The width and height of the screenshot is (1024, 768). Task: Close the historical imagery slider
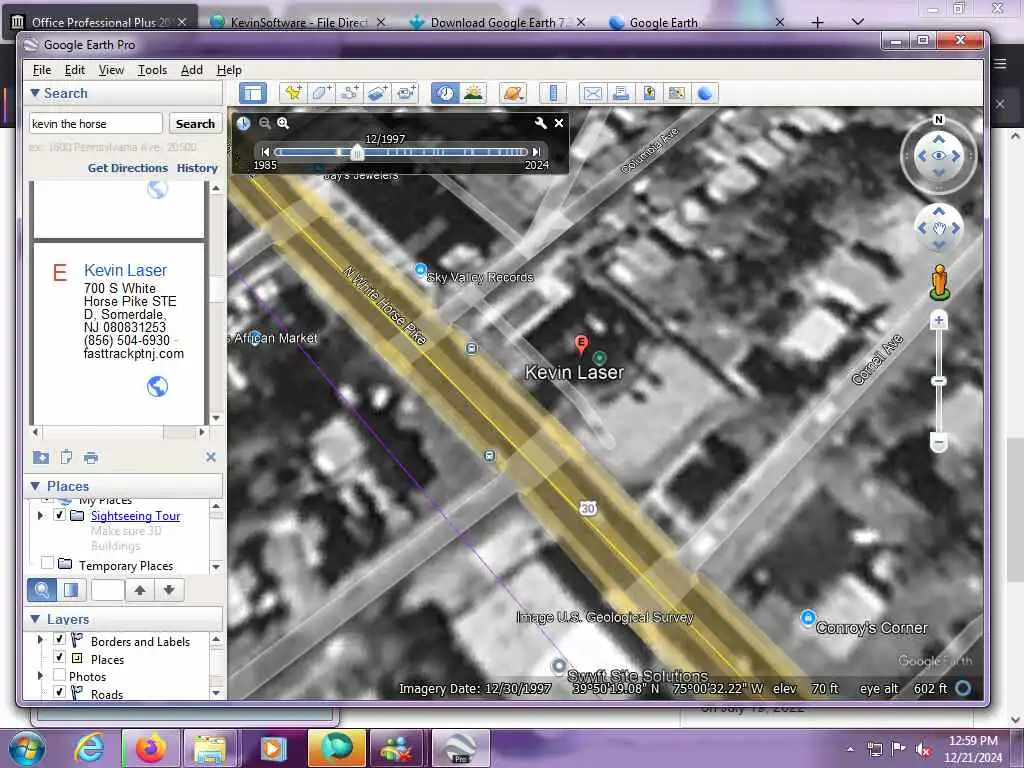coord(559,123)
